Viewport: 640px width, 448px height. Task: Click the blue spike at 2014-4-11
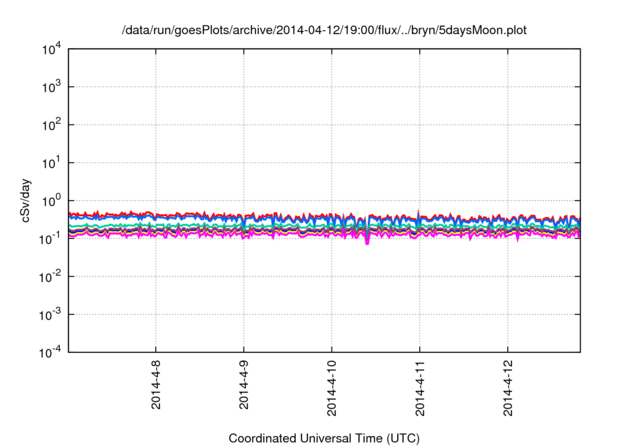pyautogui.click(x=418, y=216)
